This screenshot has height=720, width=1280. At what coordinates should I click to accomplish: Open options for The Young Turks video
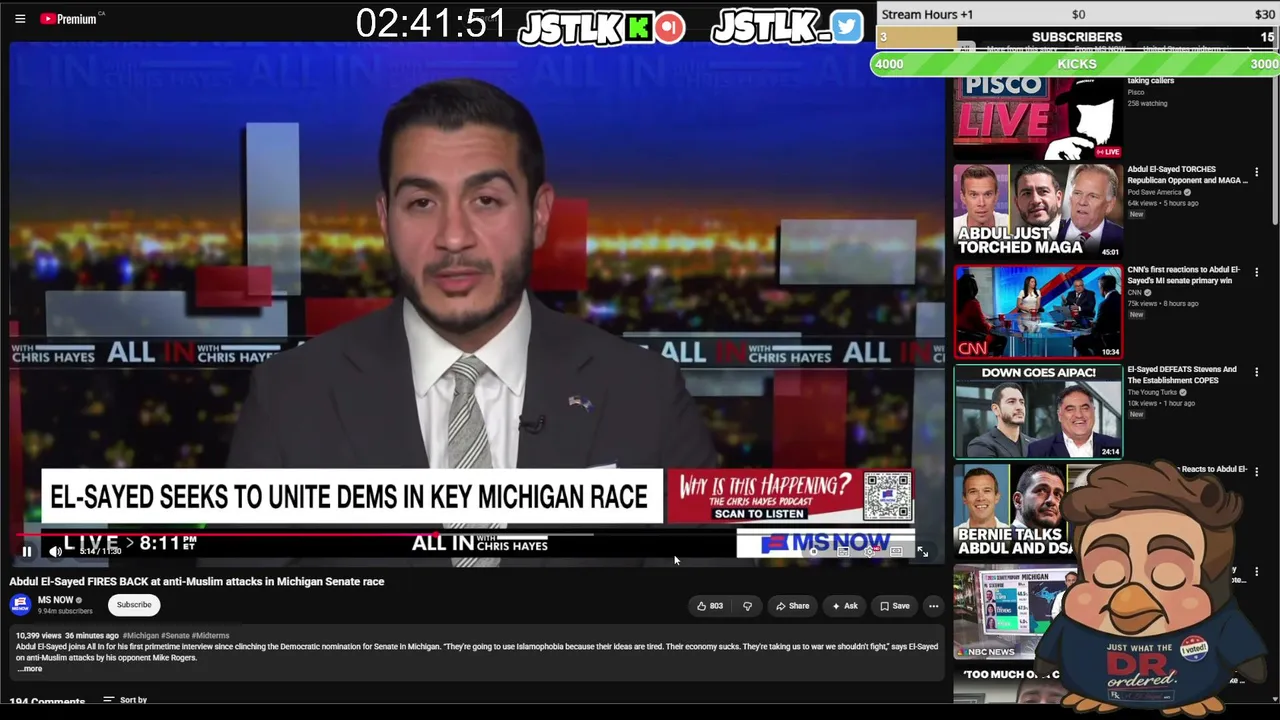pos(1256,372)
